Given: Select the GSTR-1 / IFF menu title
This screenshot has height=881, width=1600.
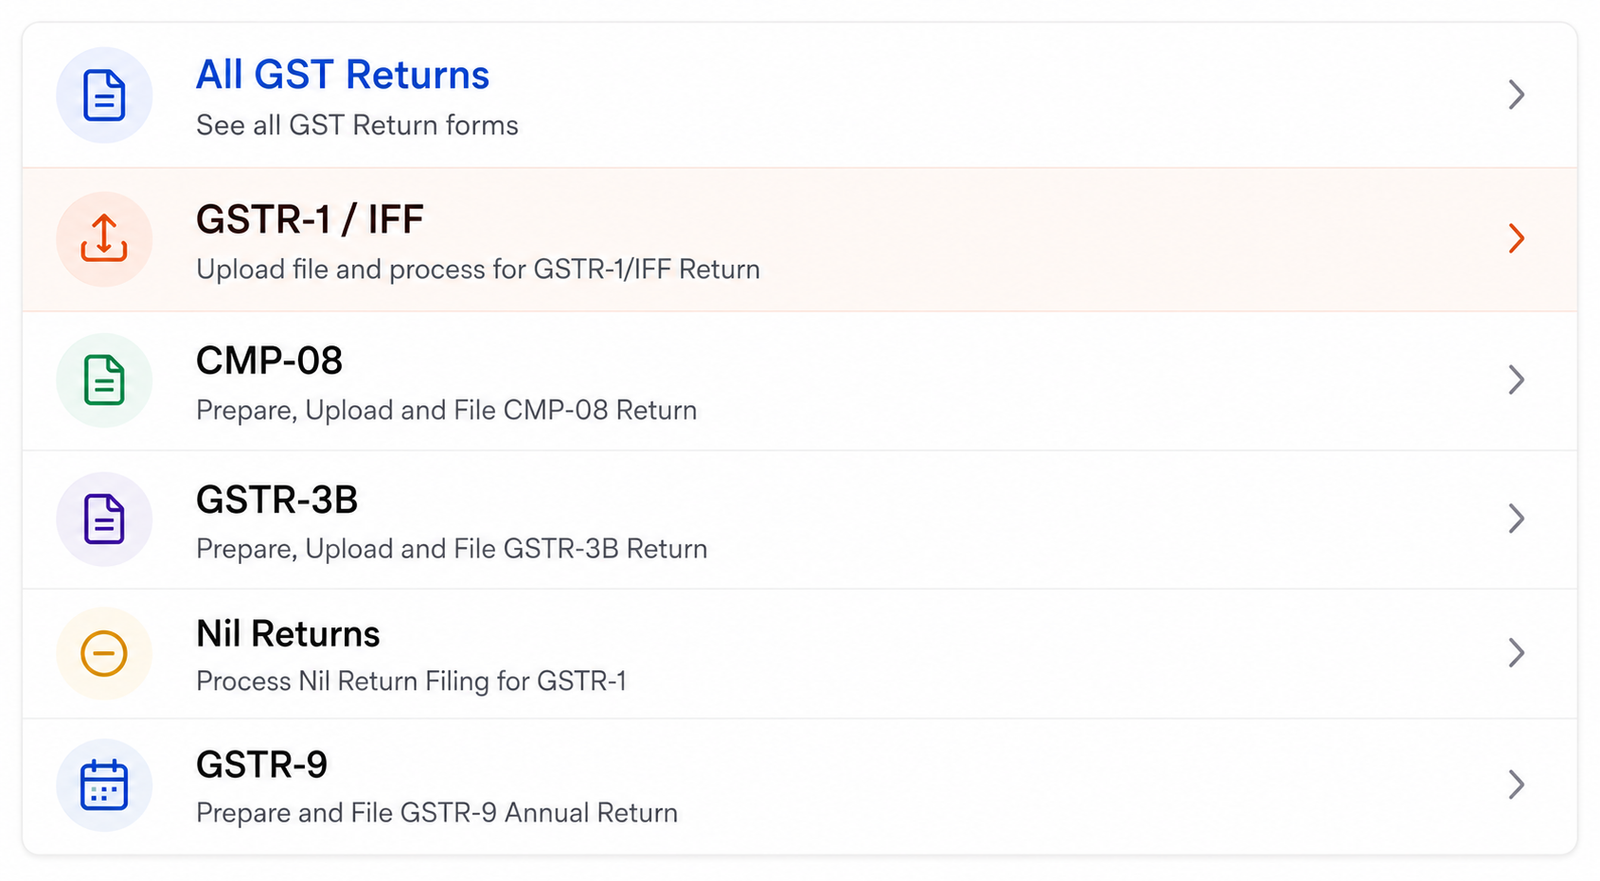Looking at the screenshot, I should [310, 219].
